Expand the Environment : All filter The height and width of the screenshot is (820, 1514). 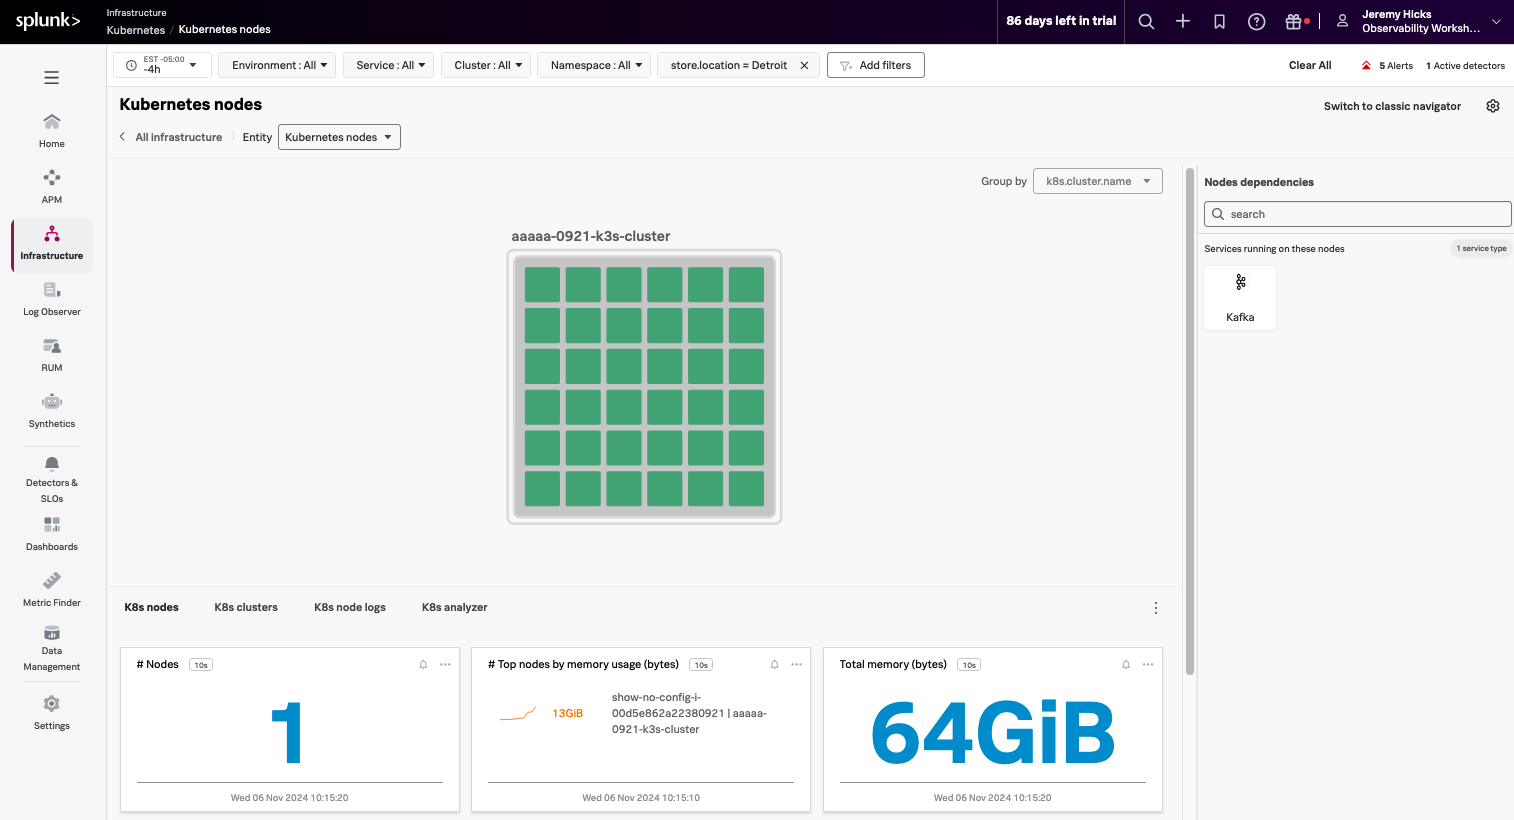pos(276,65)
